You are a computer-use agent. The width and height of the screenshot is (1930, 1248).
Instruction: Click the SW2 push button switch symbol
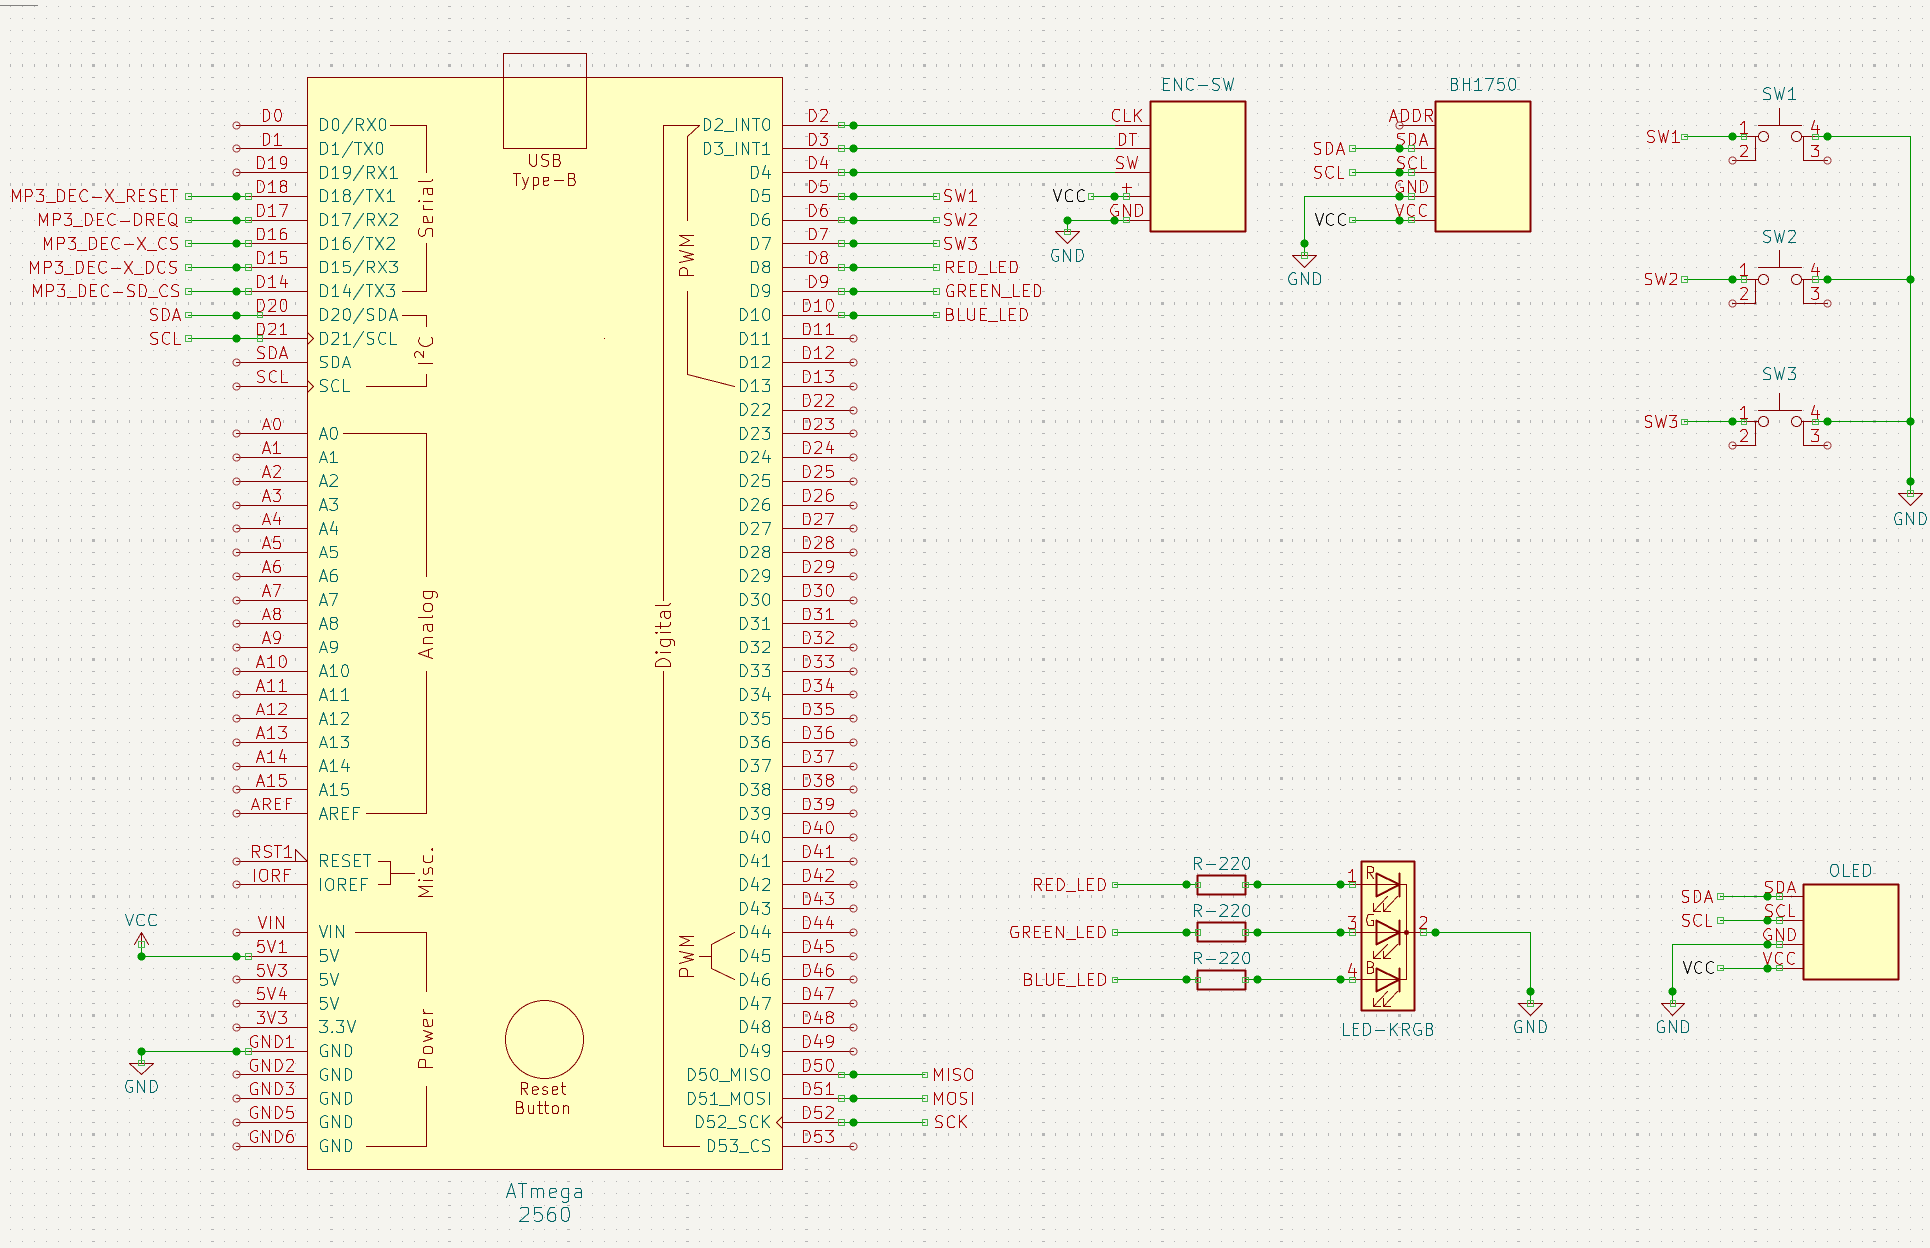coord(1780,280)
